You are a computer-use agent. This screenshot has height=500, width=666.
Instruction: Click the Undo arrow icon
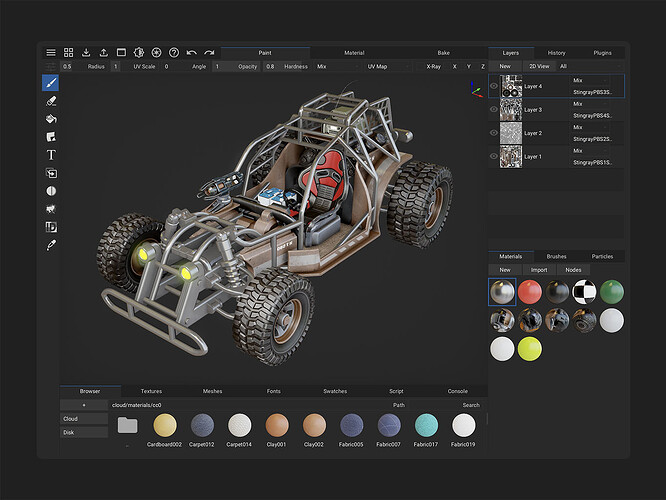click(x=192, y=53)
